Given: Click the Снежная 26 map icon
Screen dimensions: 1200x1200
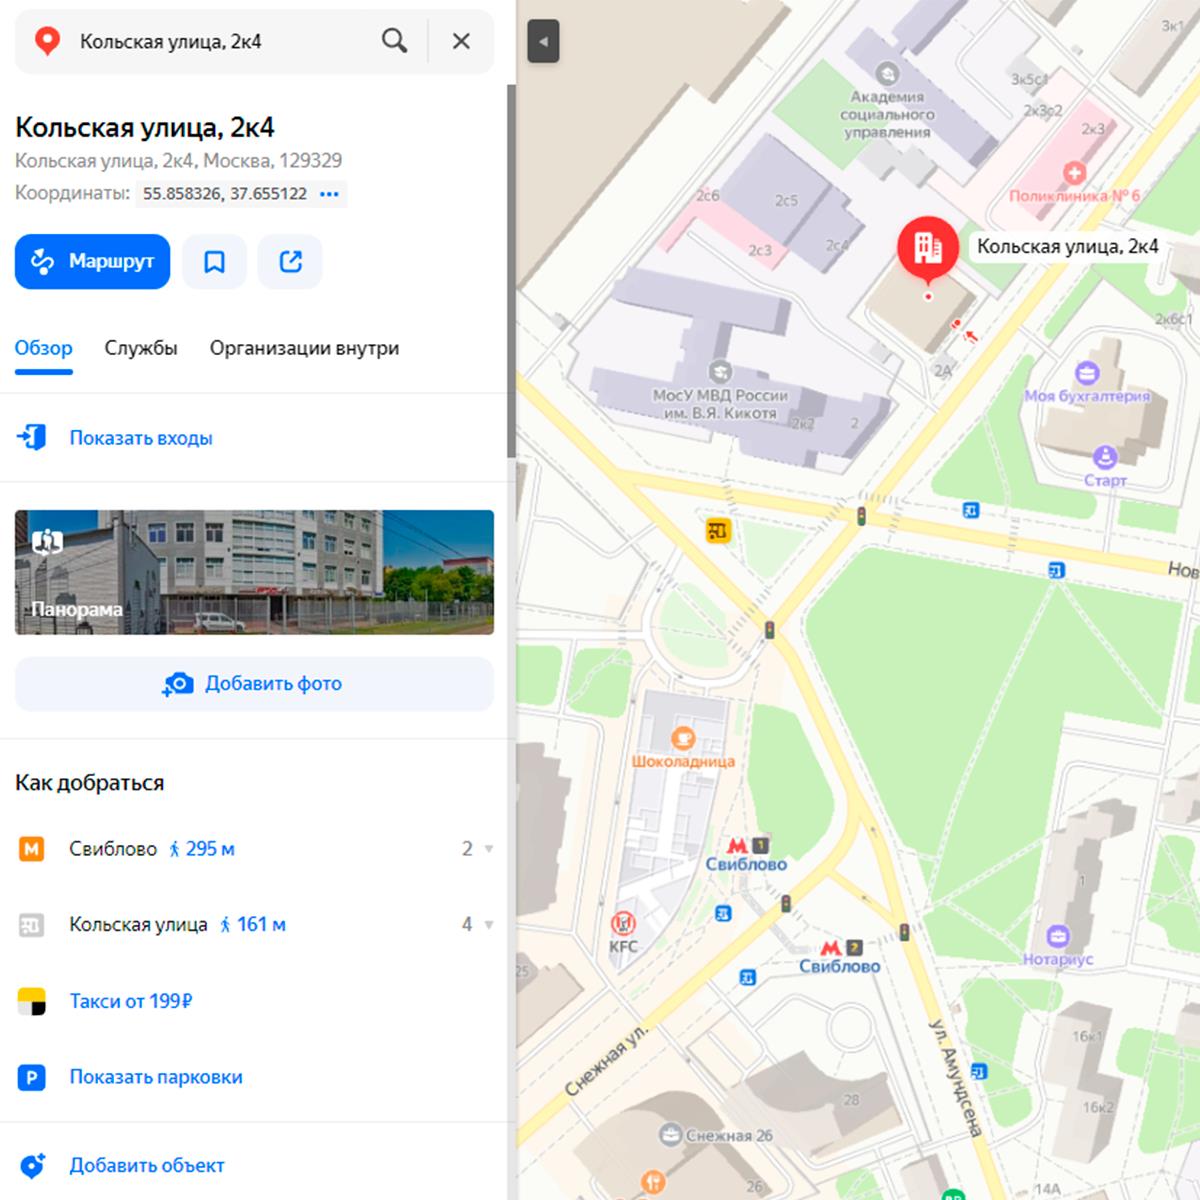Looking at the screenshot, I should point(671,1135).
